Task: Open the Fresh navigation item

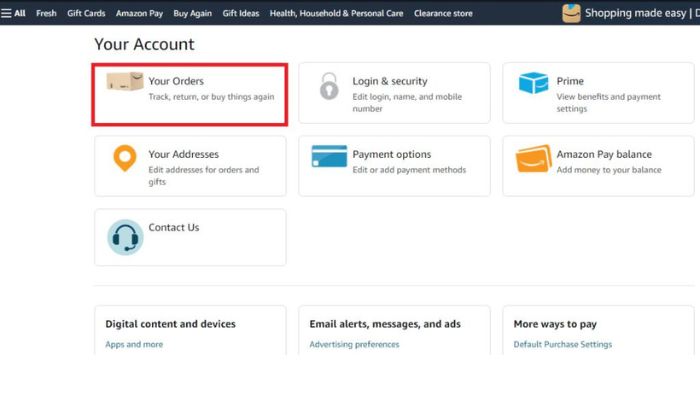Action: pos(46,13)
